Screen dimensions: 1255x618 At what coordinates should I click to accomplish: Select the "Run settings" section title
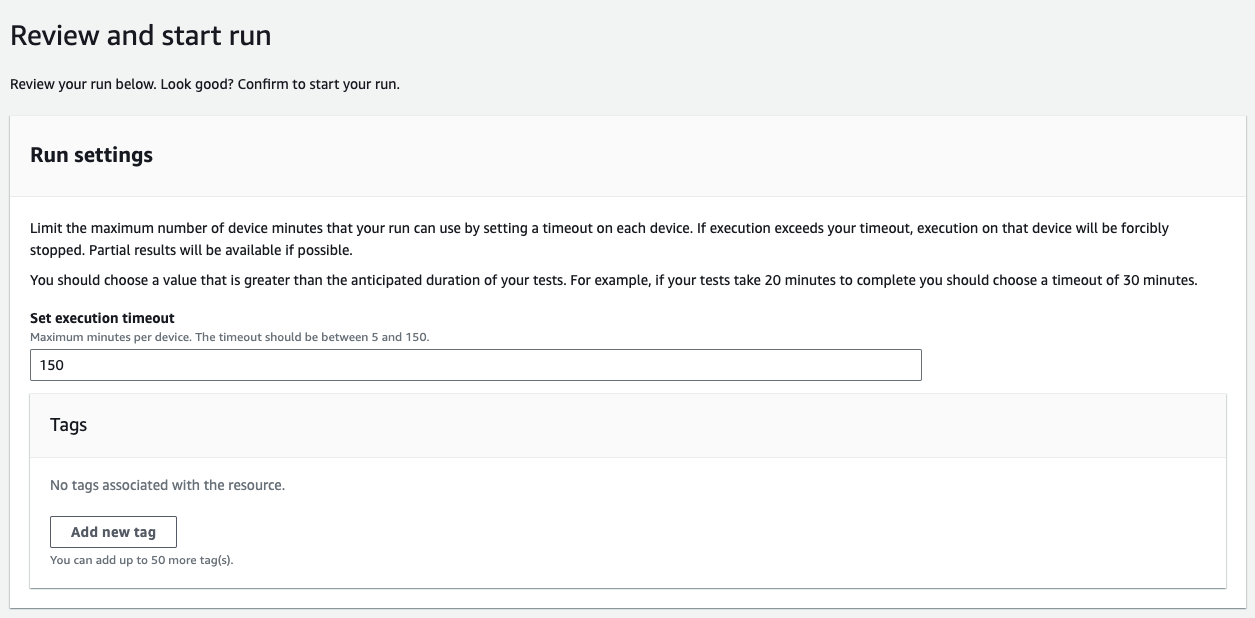tap(91, 155)
